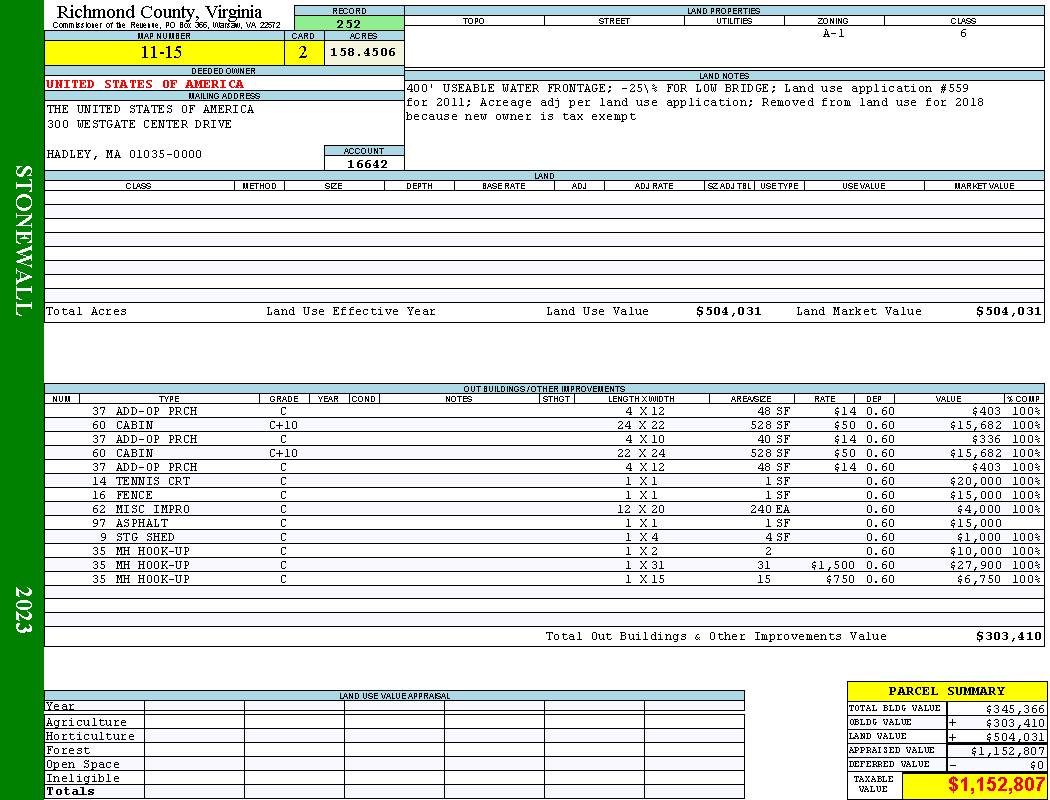Click the zoning value A-1
The width and height of the screenshot is (1050, 800).
pos(833,33)
